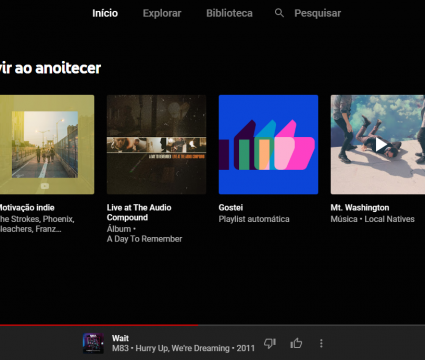Click the Playlist automática subtitle

point(254,219)
